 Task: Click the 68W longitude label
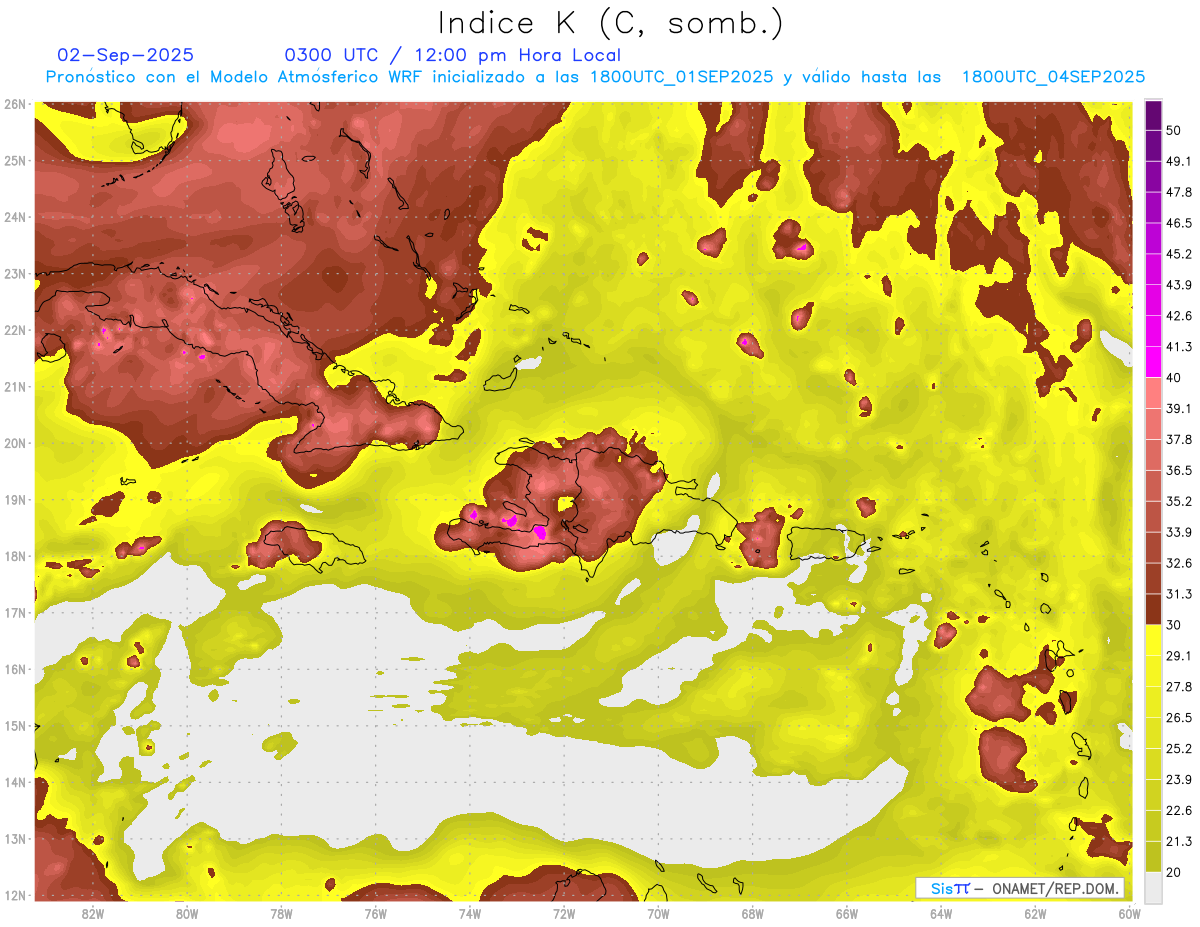[752, 913]
